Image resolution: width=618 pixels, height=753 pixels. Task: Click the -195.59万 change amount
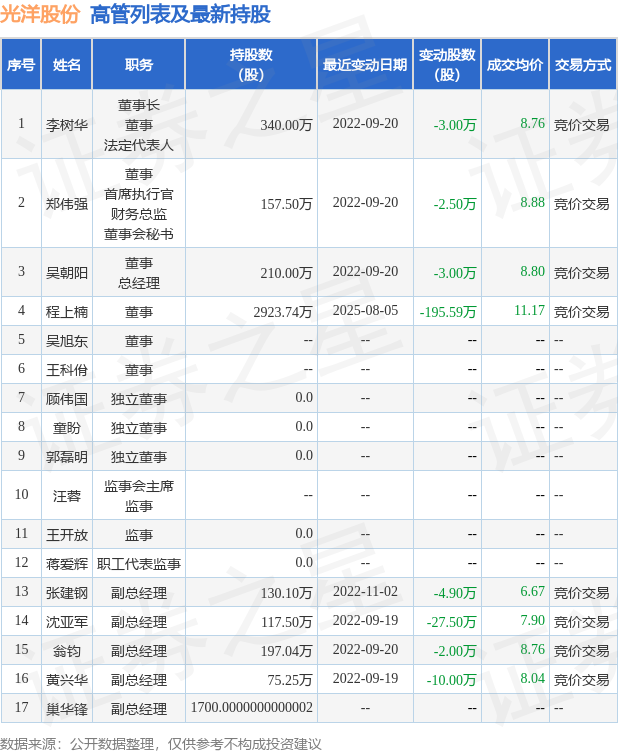tap(448, 312)
